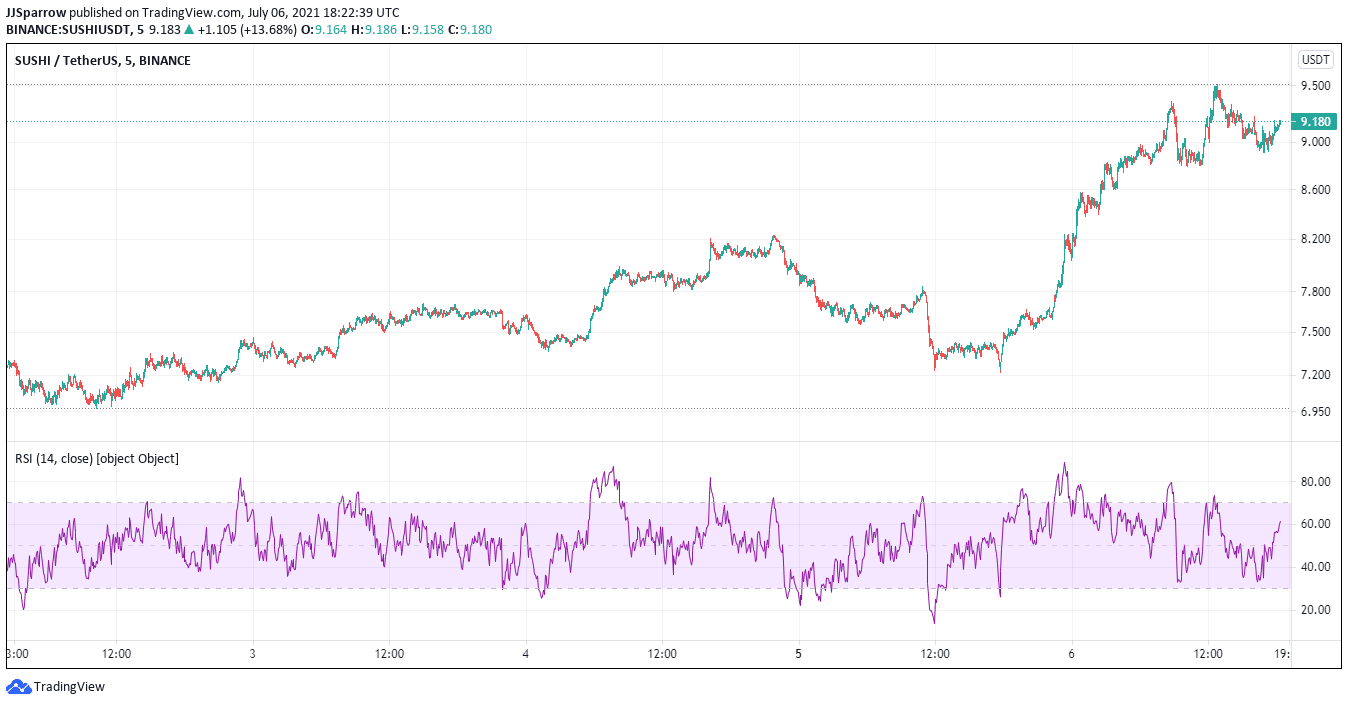Click the 9.500 price axis label
The image size is (1348, 705).
pyautogui.click(x=1314, y=86)
